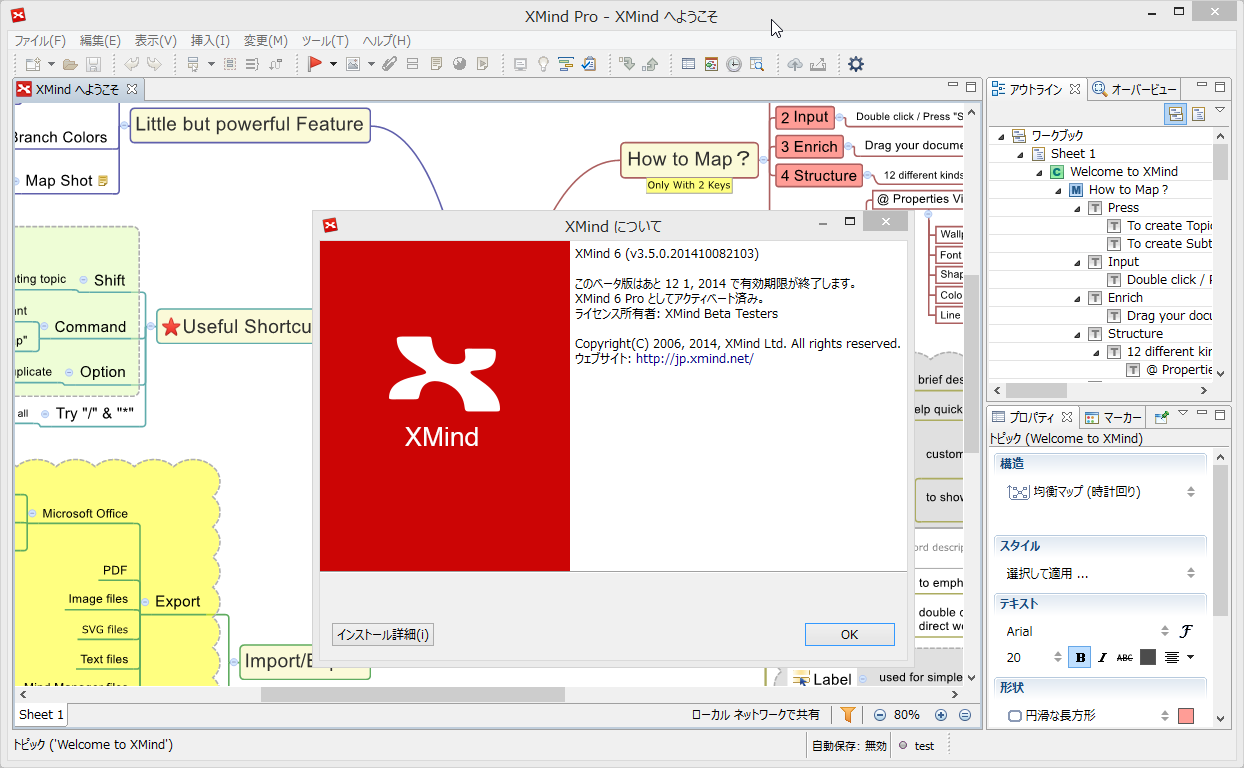
Task: Open the 編集(E) menu
Action: pyautogui.click(x=100, y=41)
